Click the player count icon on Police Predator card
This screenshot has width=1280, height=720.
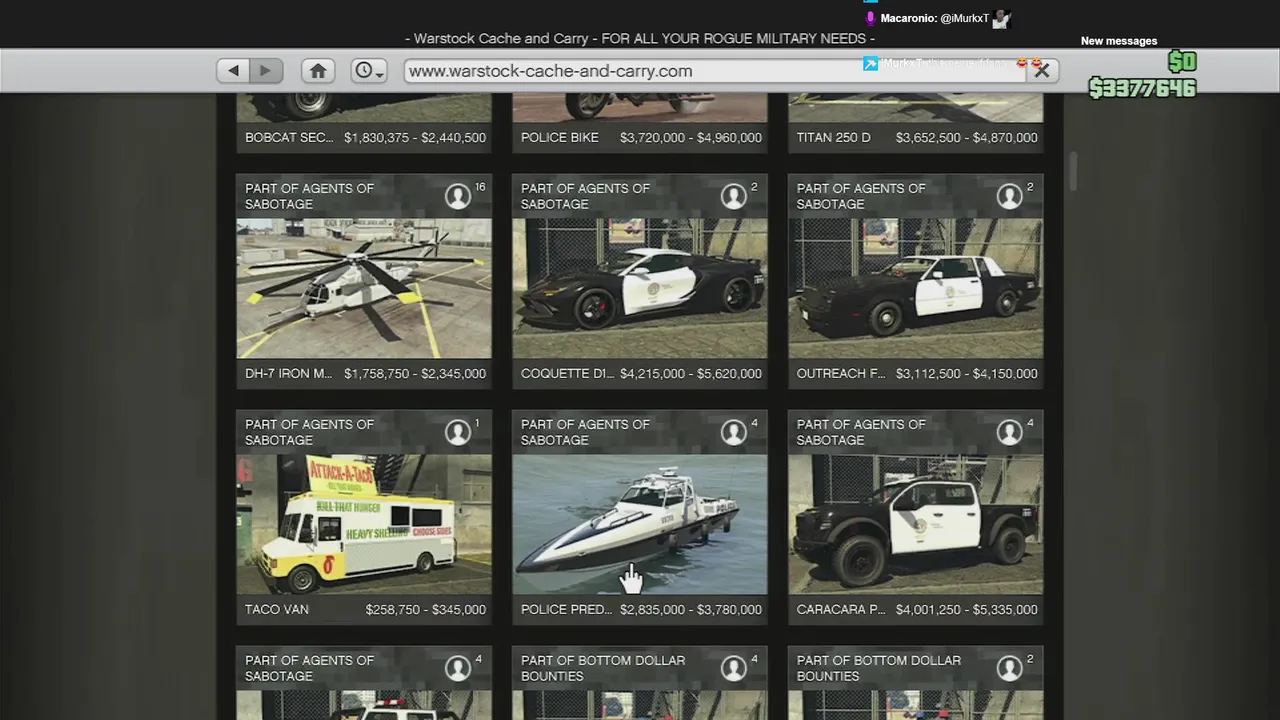pos(734,432)
